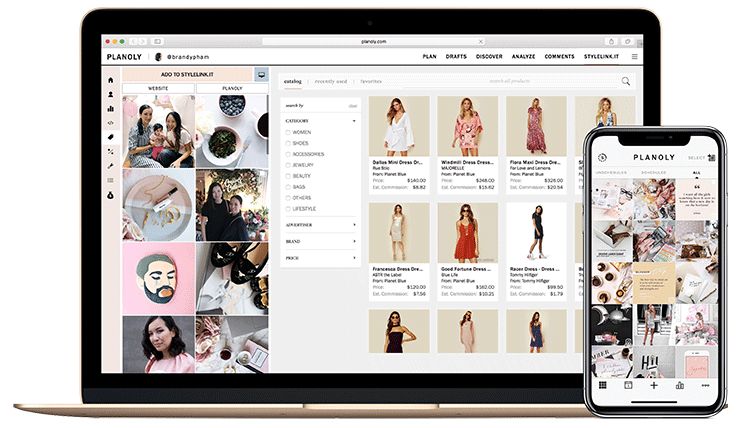Expand the BRAND filter section
Image resolution: width=738 pixels, height=428 pixels.
pyautogui.click(x=321, y=242)
